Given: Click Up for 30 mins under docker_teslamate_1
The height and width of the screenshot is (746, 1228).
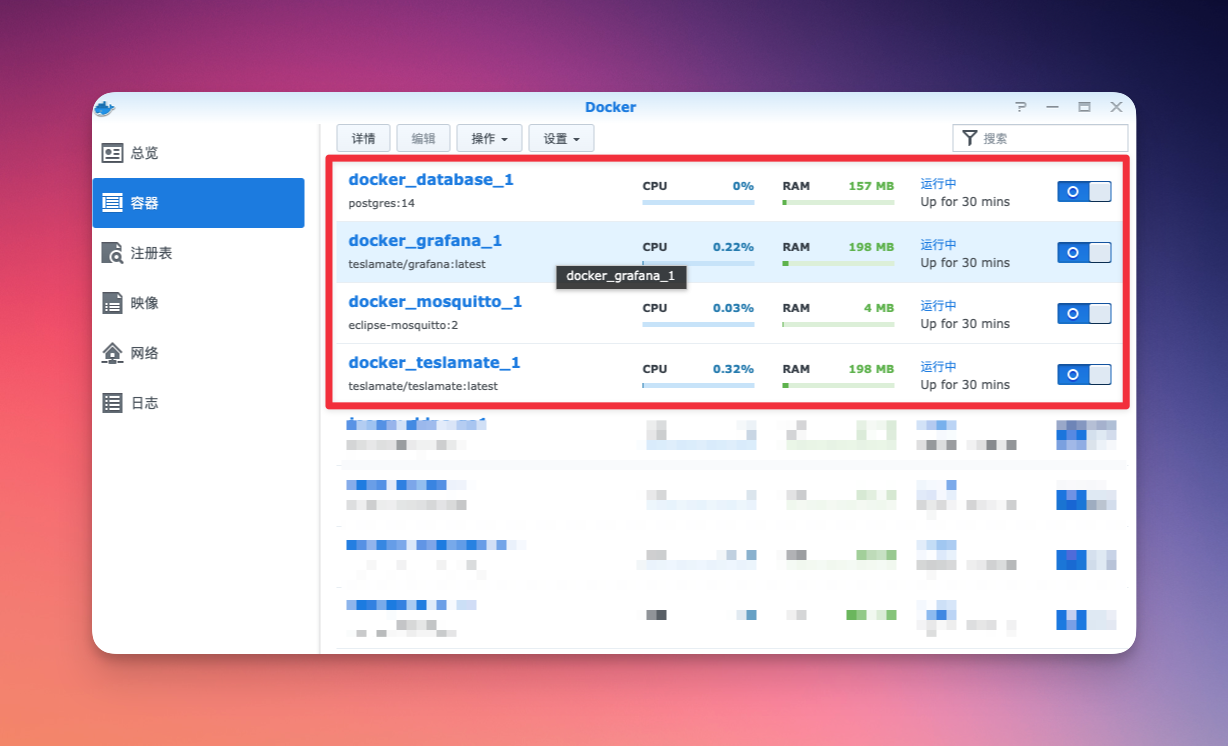Looking at the screenshot, I should [x=965, y=385].
